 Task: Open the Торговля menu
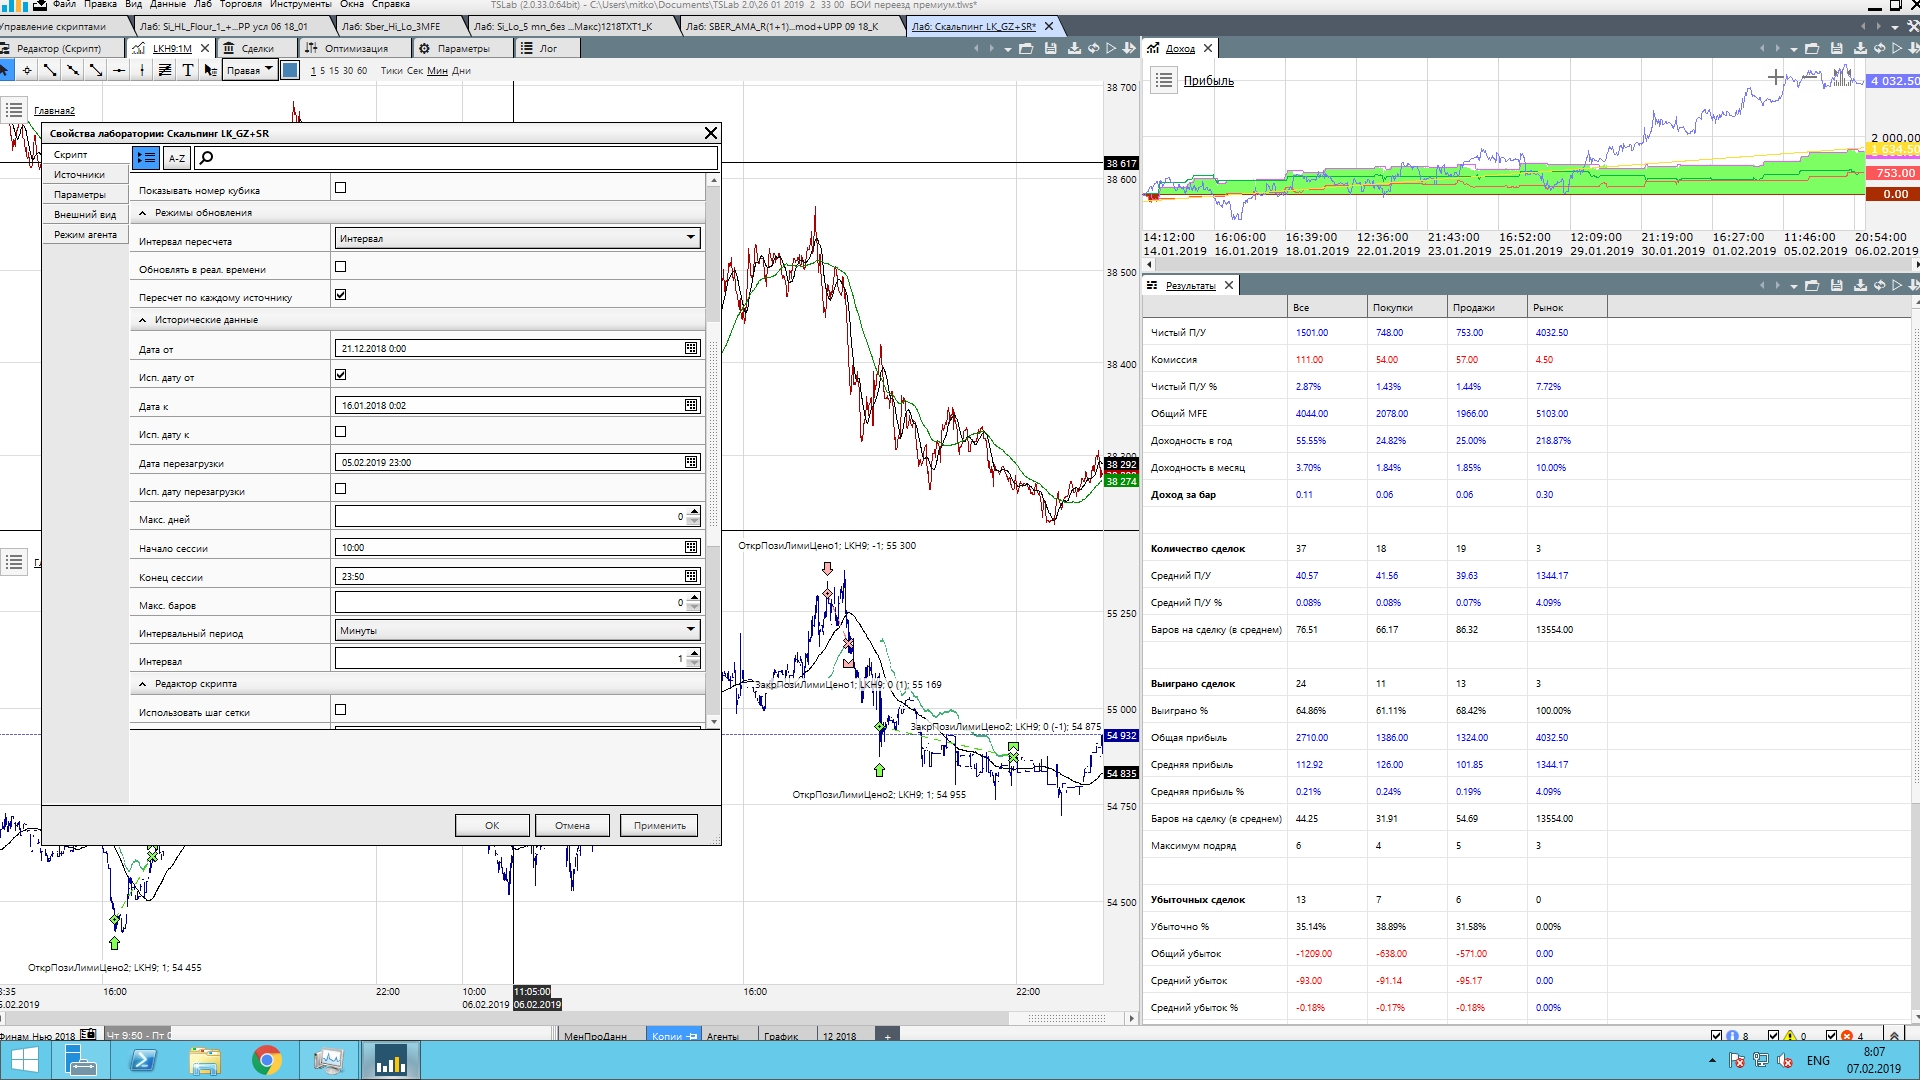(240, 5)
